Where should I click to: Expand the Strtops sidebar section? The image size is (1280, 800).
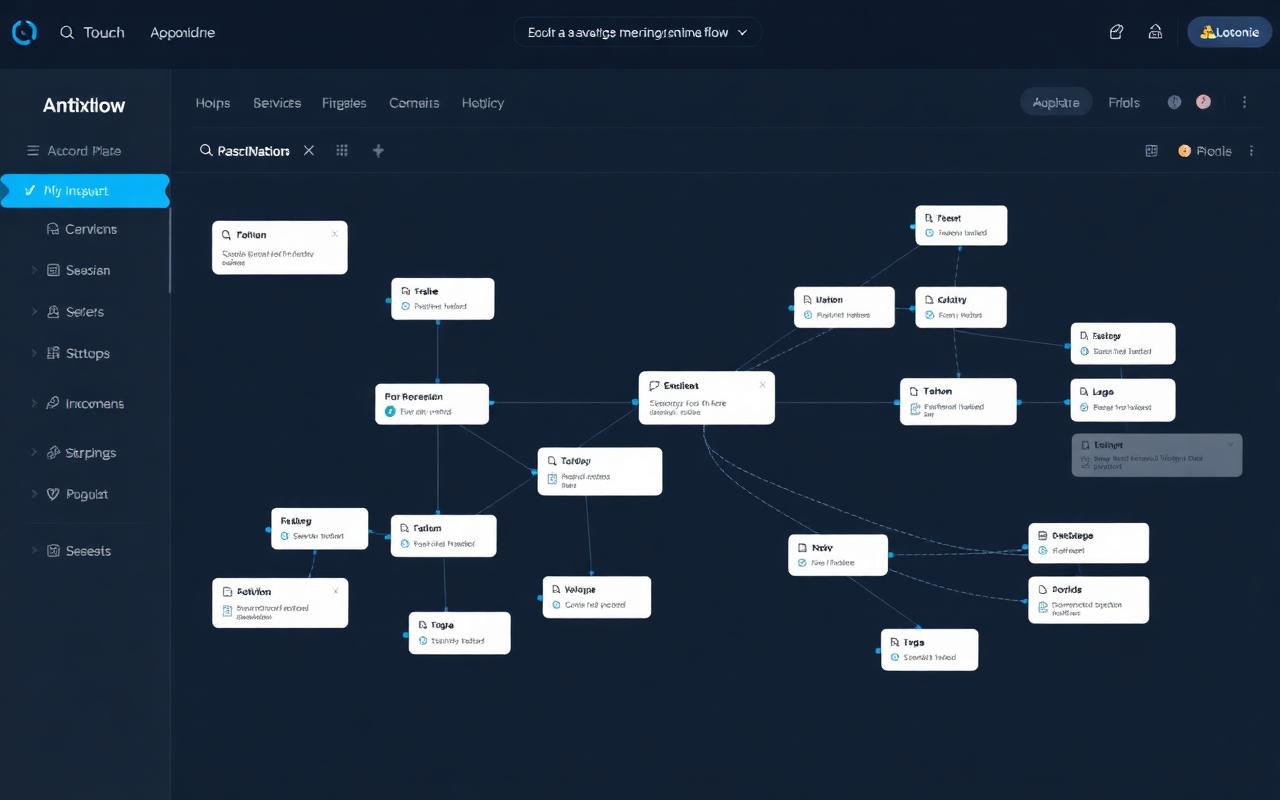34,353
